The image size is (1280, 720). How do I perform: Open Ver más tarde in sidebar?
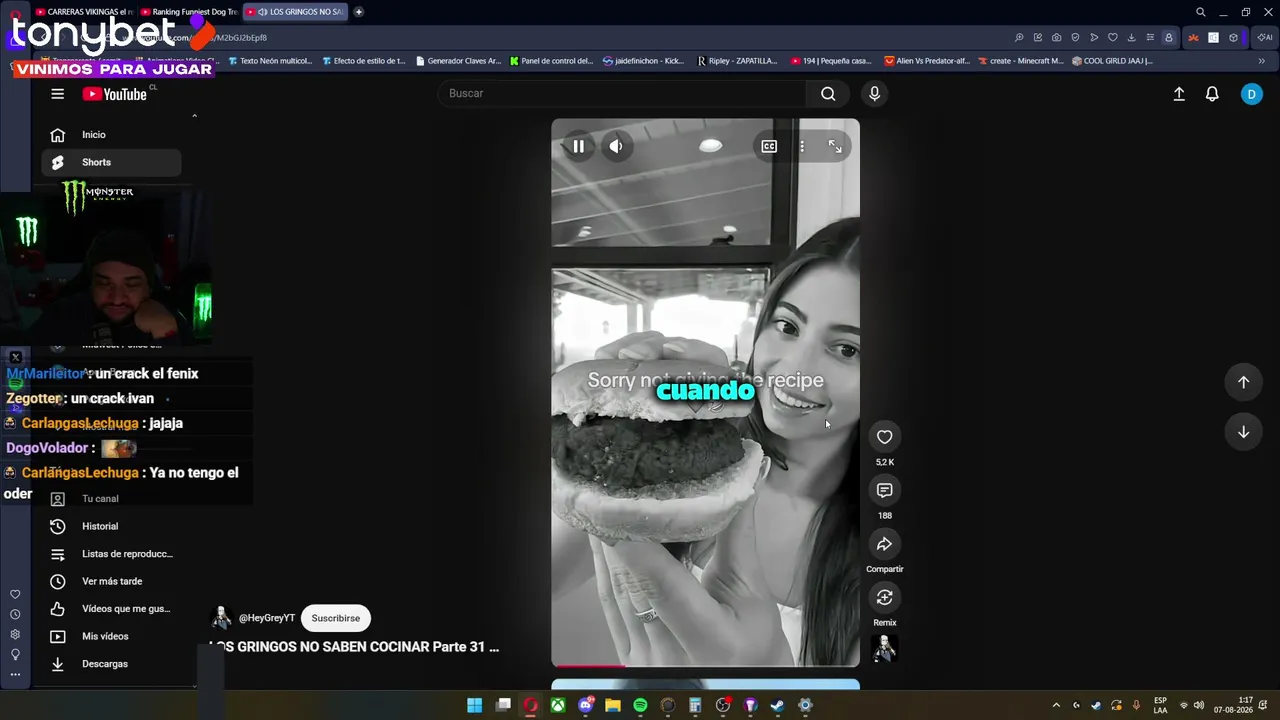tap(111, 581)
